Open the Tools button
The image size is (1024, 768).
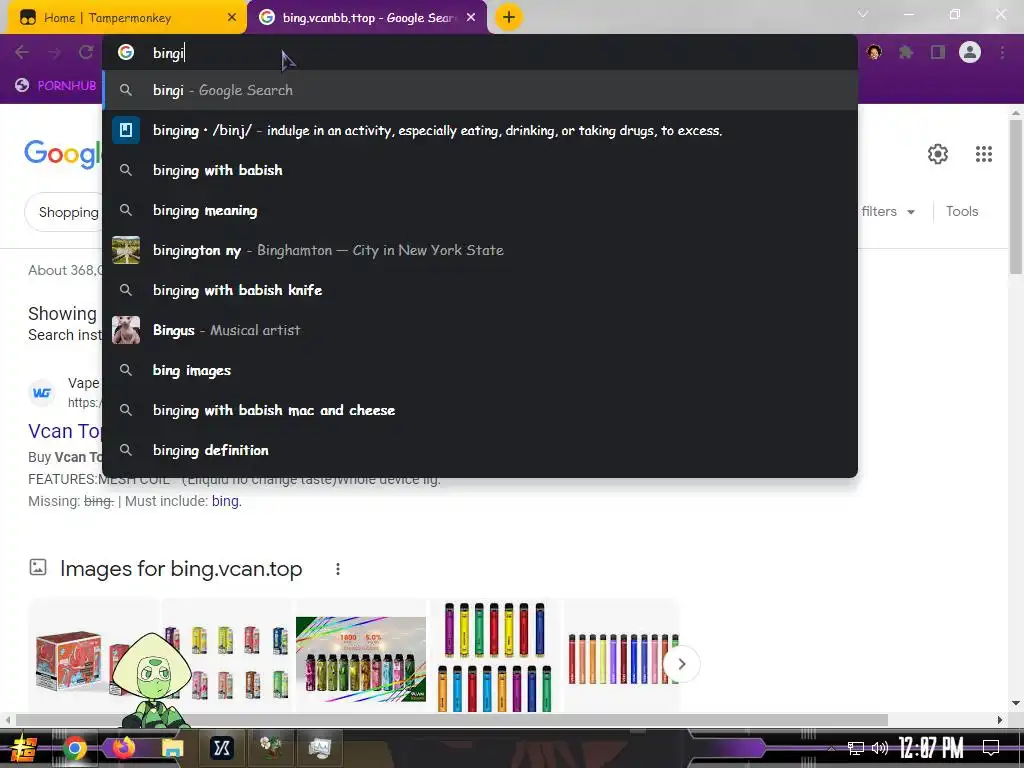[962, 212]
